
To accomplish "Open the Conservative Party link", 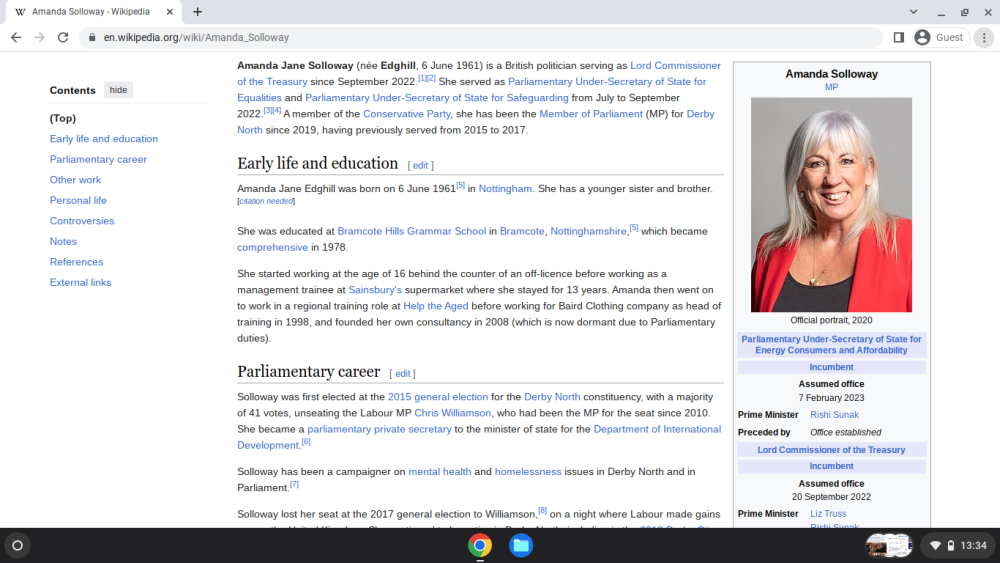I will coord(406,113).
